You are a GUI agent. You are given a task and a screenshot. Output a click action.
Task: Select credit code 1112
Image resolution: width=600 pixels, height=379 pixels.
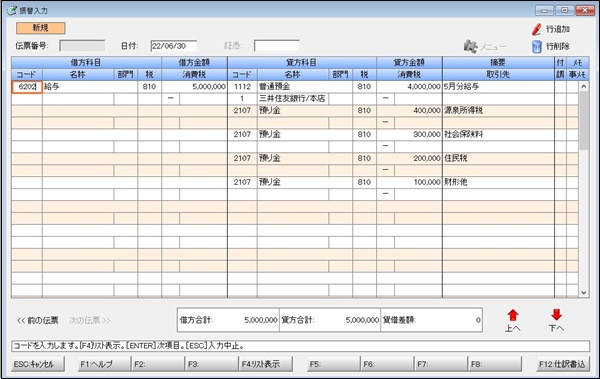point(242,87)
